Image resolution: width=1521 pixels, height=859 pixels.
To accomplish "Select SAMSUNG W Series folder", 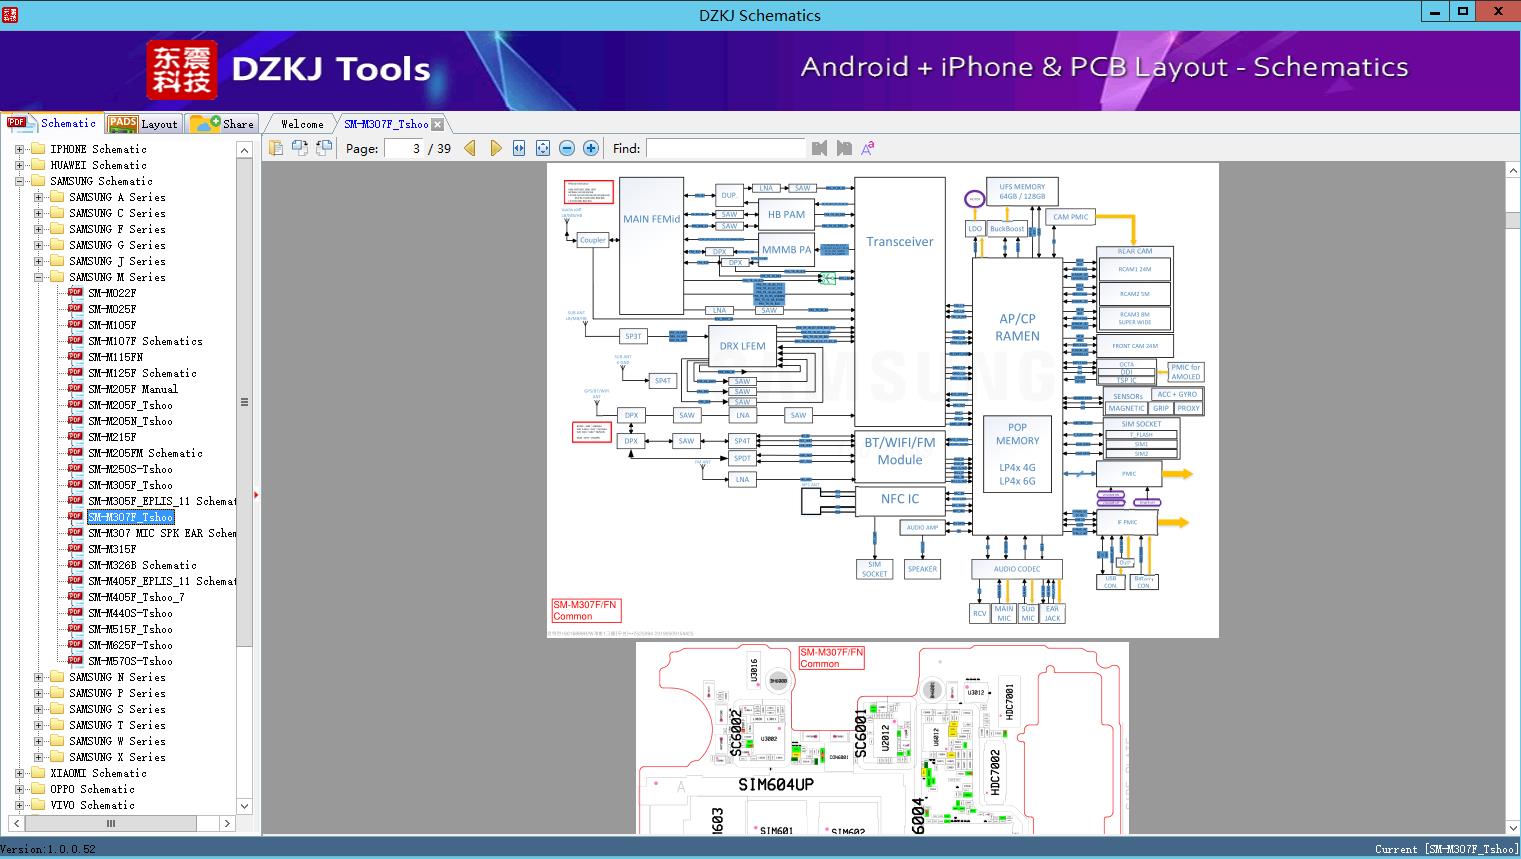I will pyautogui.click(x=117, y=741).
